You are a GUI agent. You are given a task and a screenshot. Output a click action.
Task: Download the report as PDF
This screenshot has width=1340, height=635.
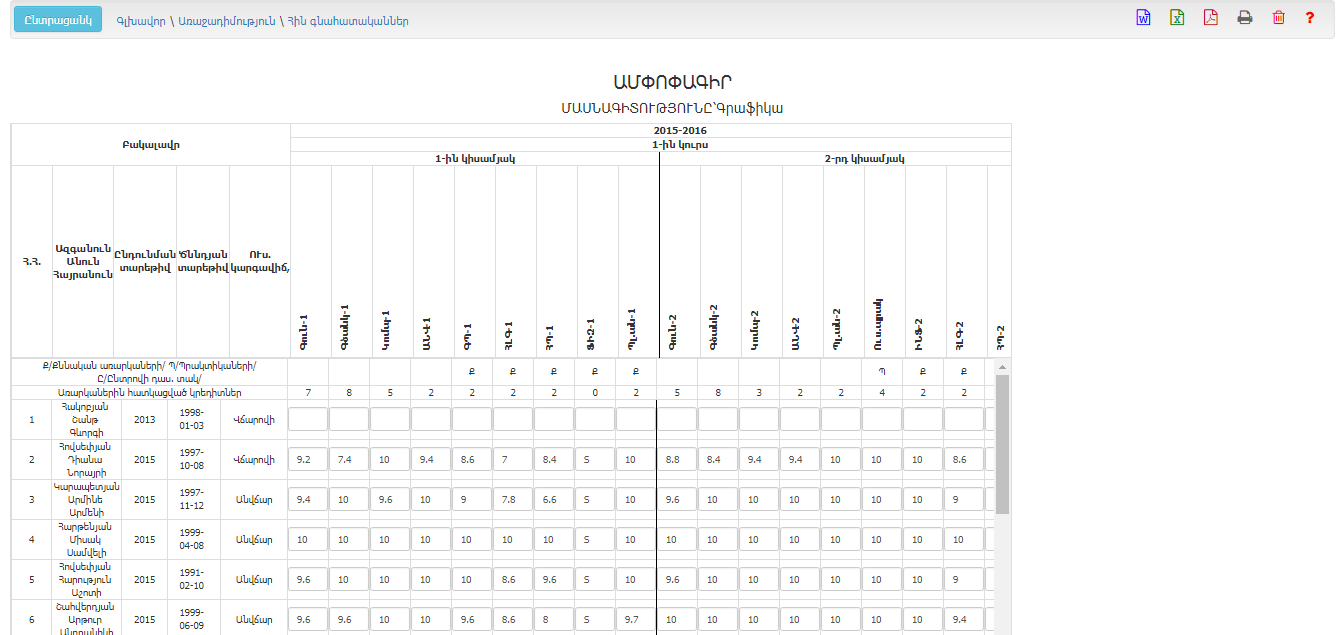[x=1211, y=18]
